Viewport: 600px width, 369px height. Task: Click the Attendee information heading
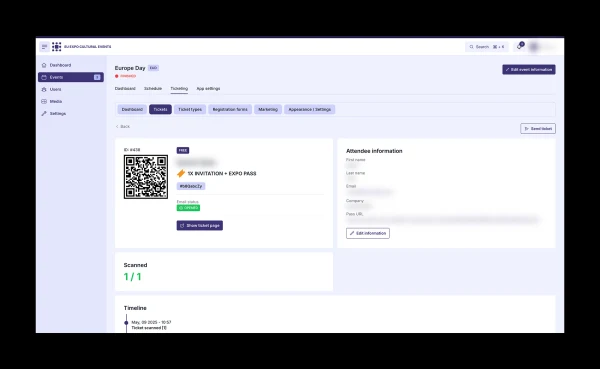coord(374,151)
